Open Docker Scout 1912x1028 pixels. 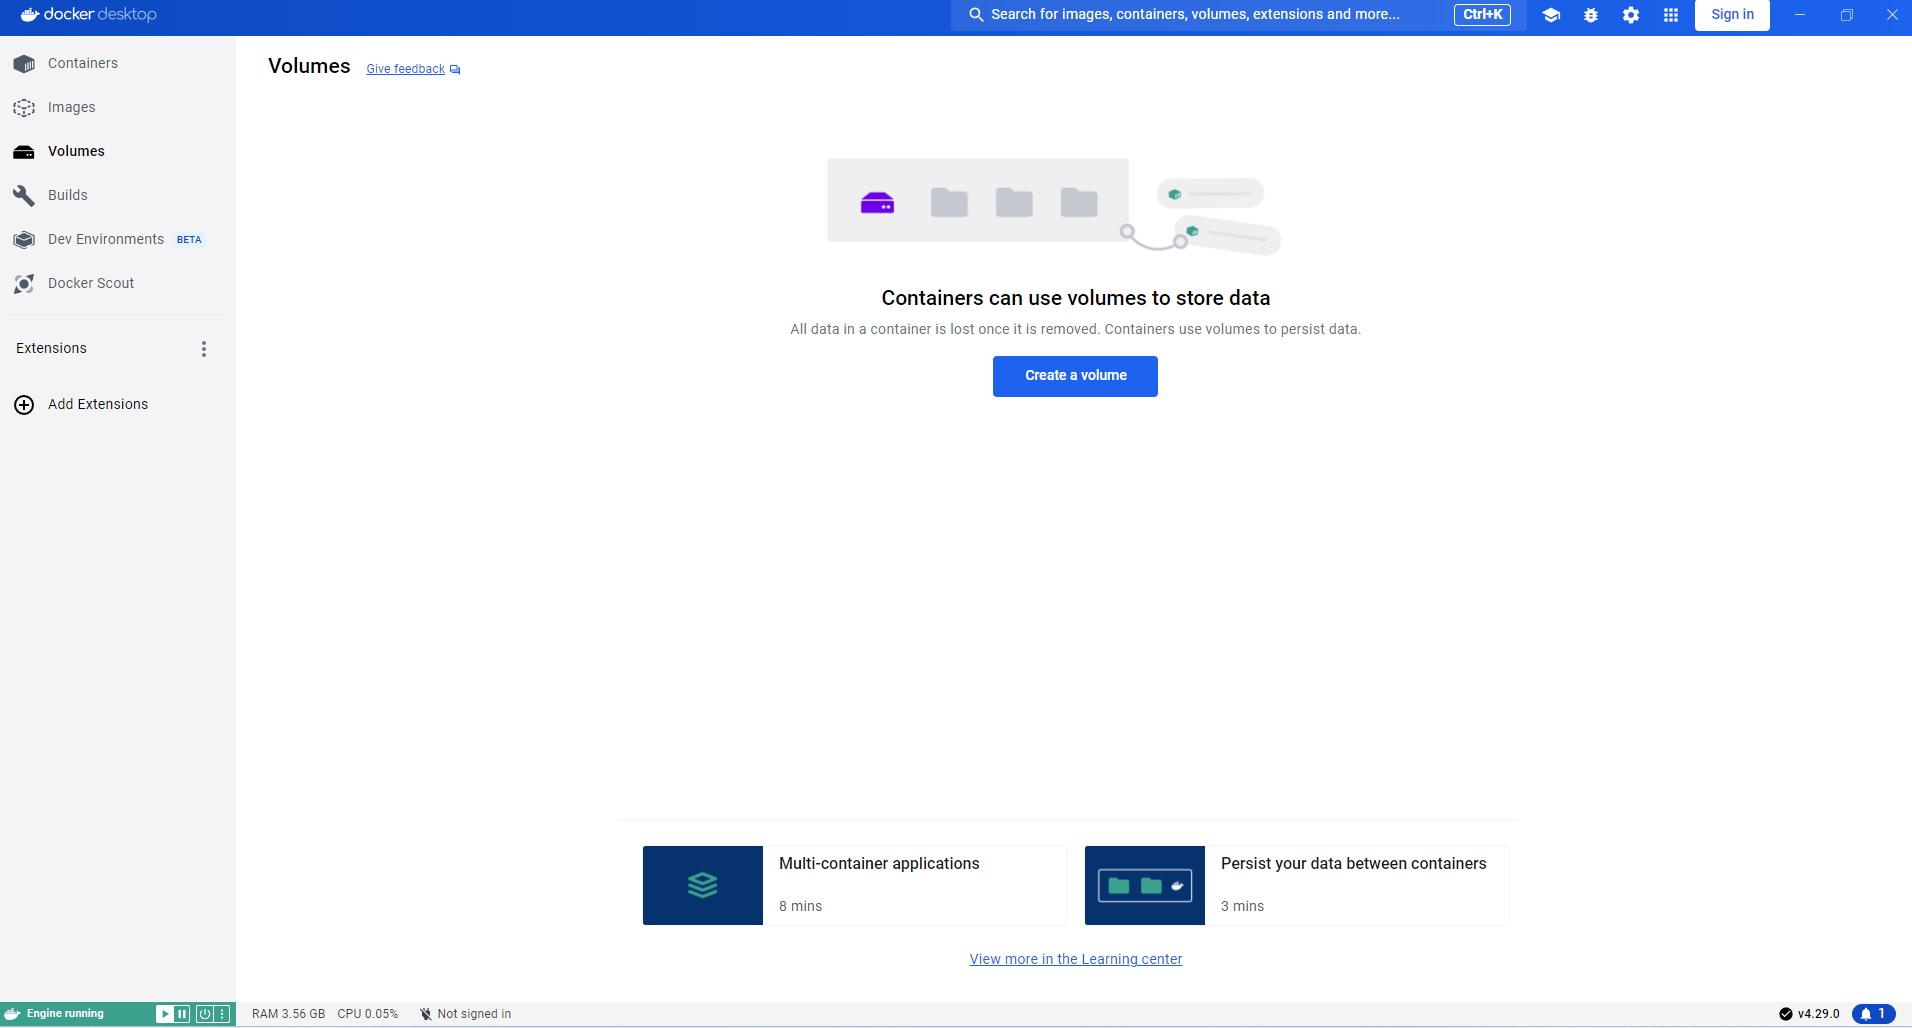coord(90,283)
